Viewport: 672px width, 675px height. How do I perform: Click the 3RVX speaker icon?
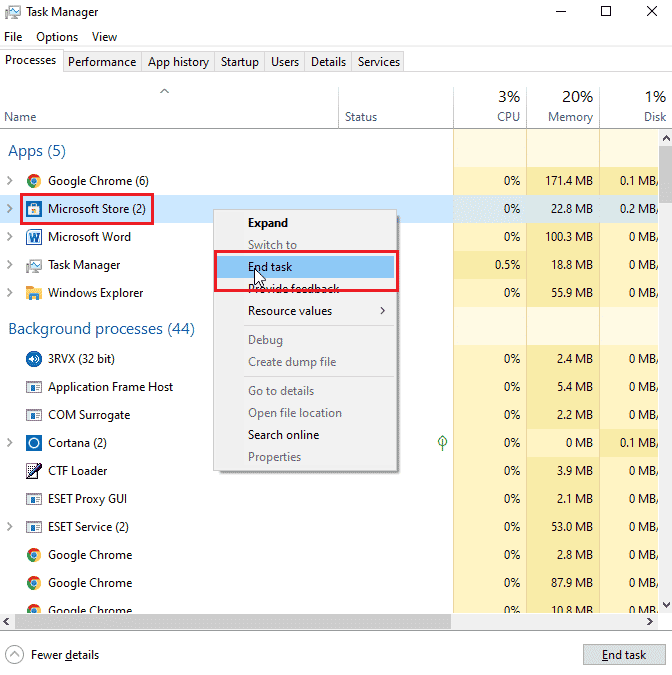[x=34, y=359]
